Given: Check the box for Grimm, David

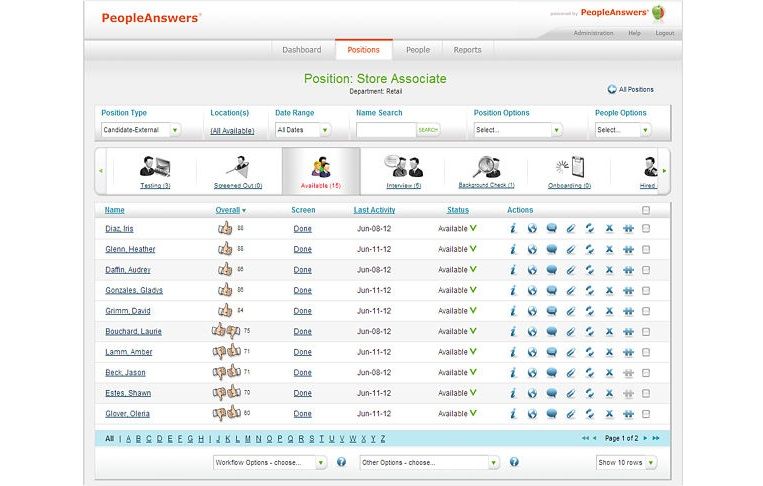Looking at the screenshot, I should point(646,311).
